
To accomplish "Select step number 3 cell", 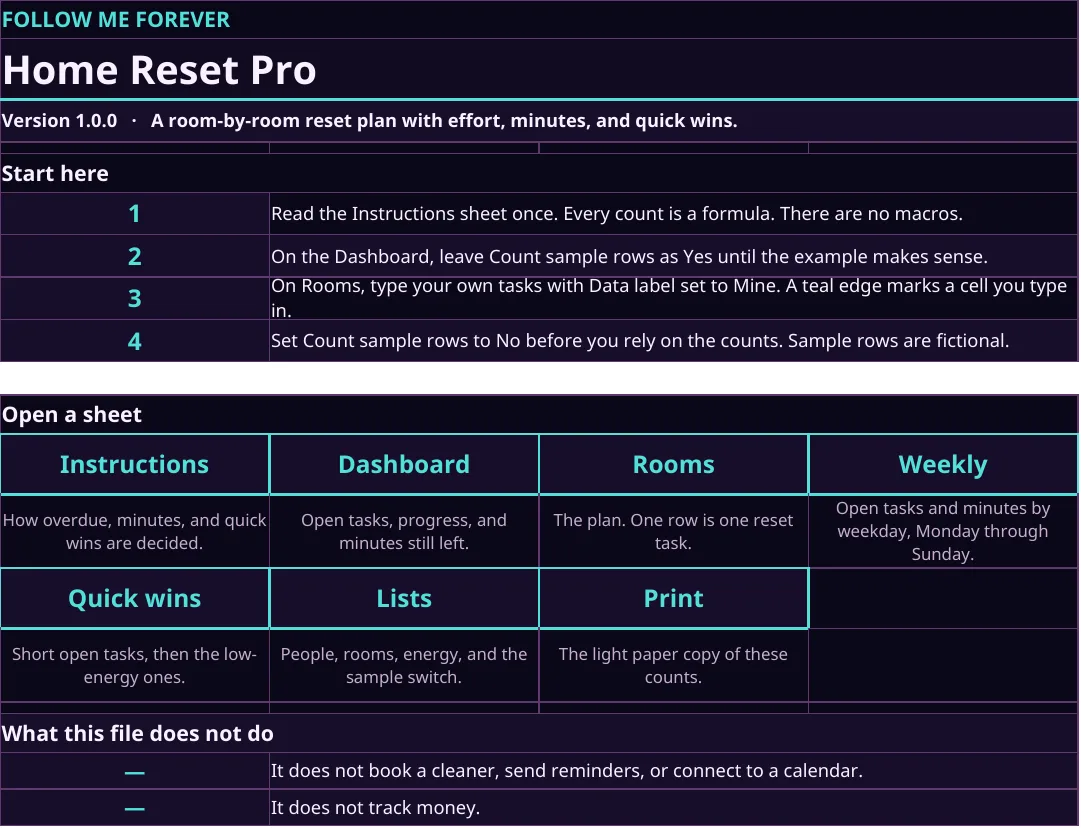I will coord(134,299).
